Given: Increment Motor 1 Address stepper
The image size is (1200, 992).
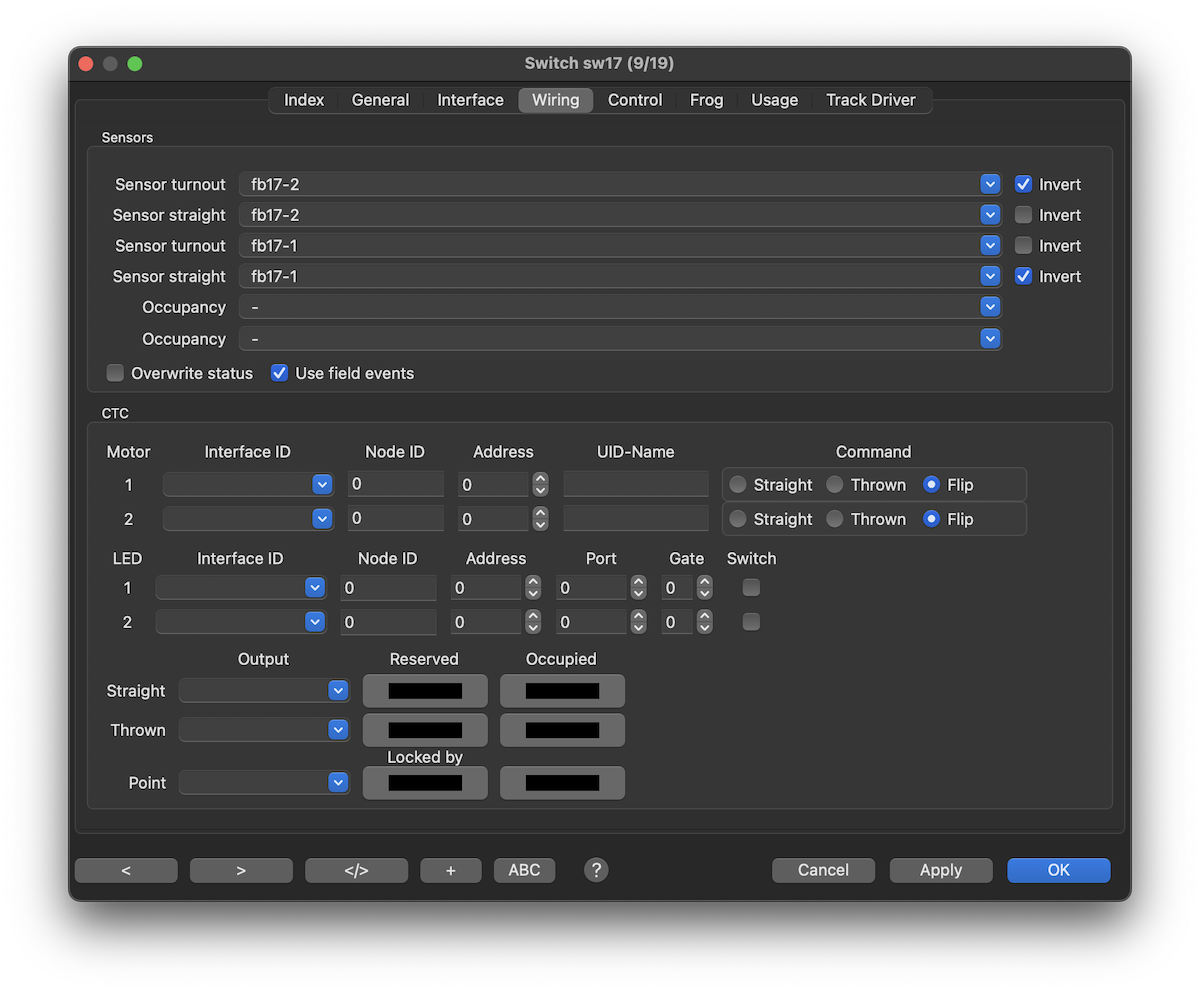Looking at the screenshot, I should pos(541,479).
